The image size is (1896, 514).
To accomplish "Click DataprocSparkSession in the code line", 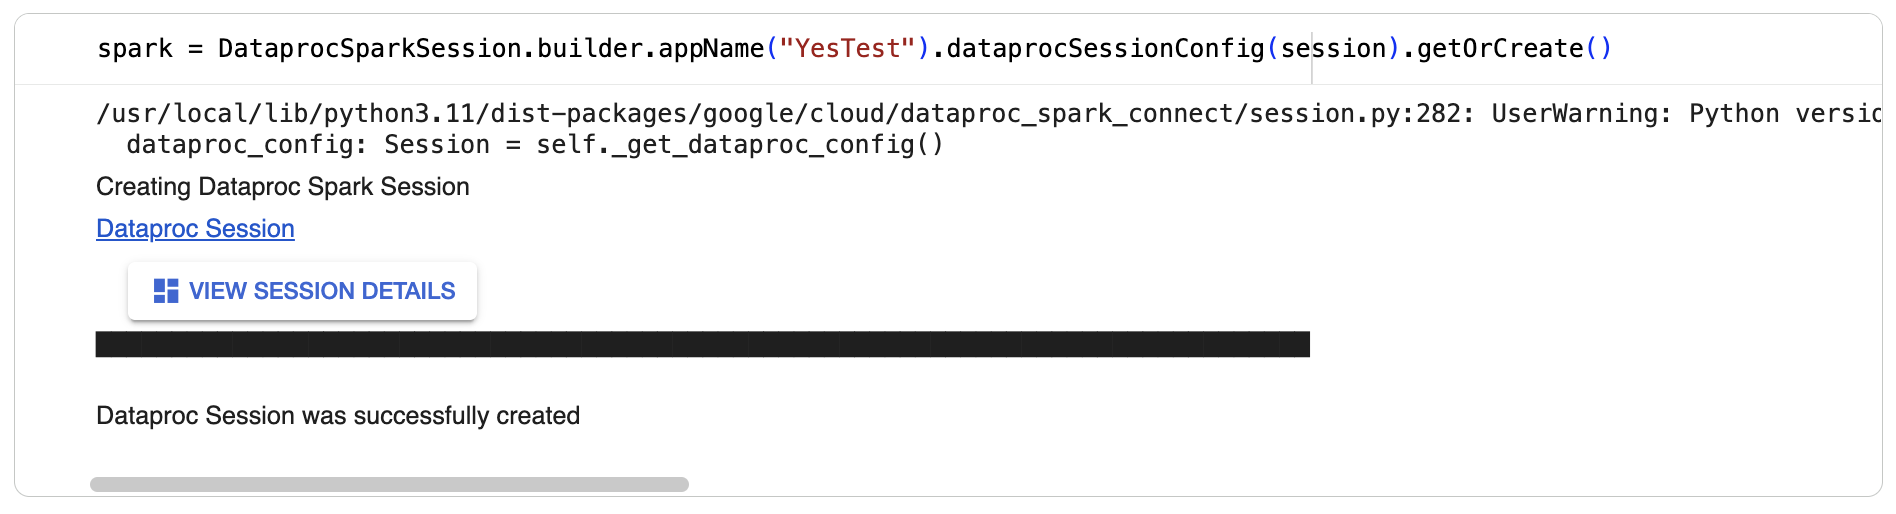I will click(x=369, y=49).
